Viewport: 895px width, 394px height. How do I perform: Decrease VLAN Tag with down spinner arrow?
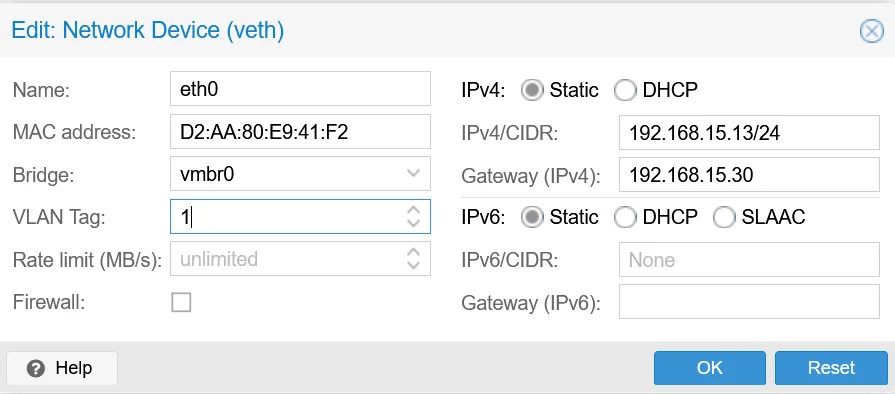(x=413, y=223)
